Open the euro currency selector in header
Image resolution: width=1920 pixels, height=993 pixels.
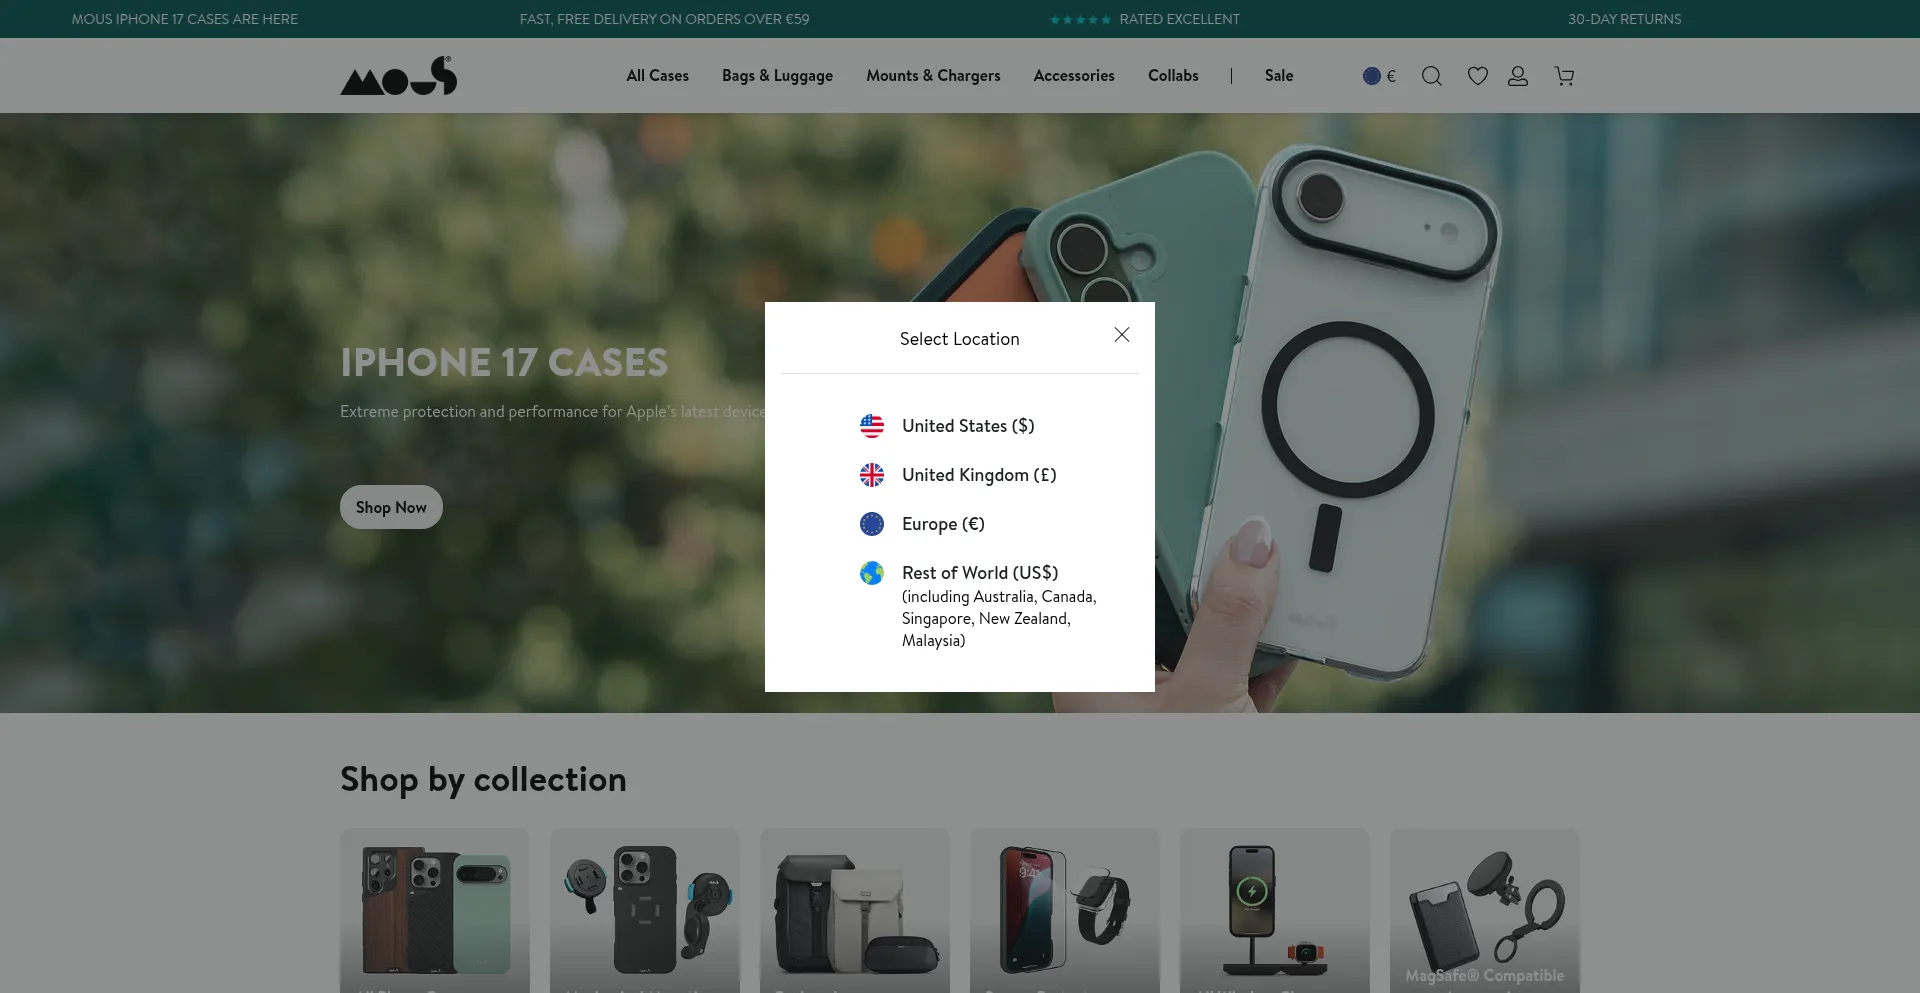[1379, 76]
